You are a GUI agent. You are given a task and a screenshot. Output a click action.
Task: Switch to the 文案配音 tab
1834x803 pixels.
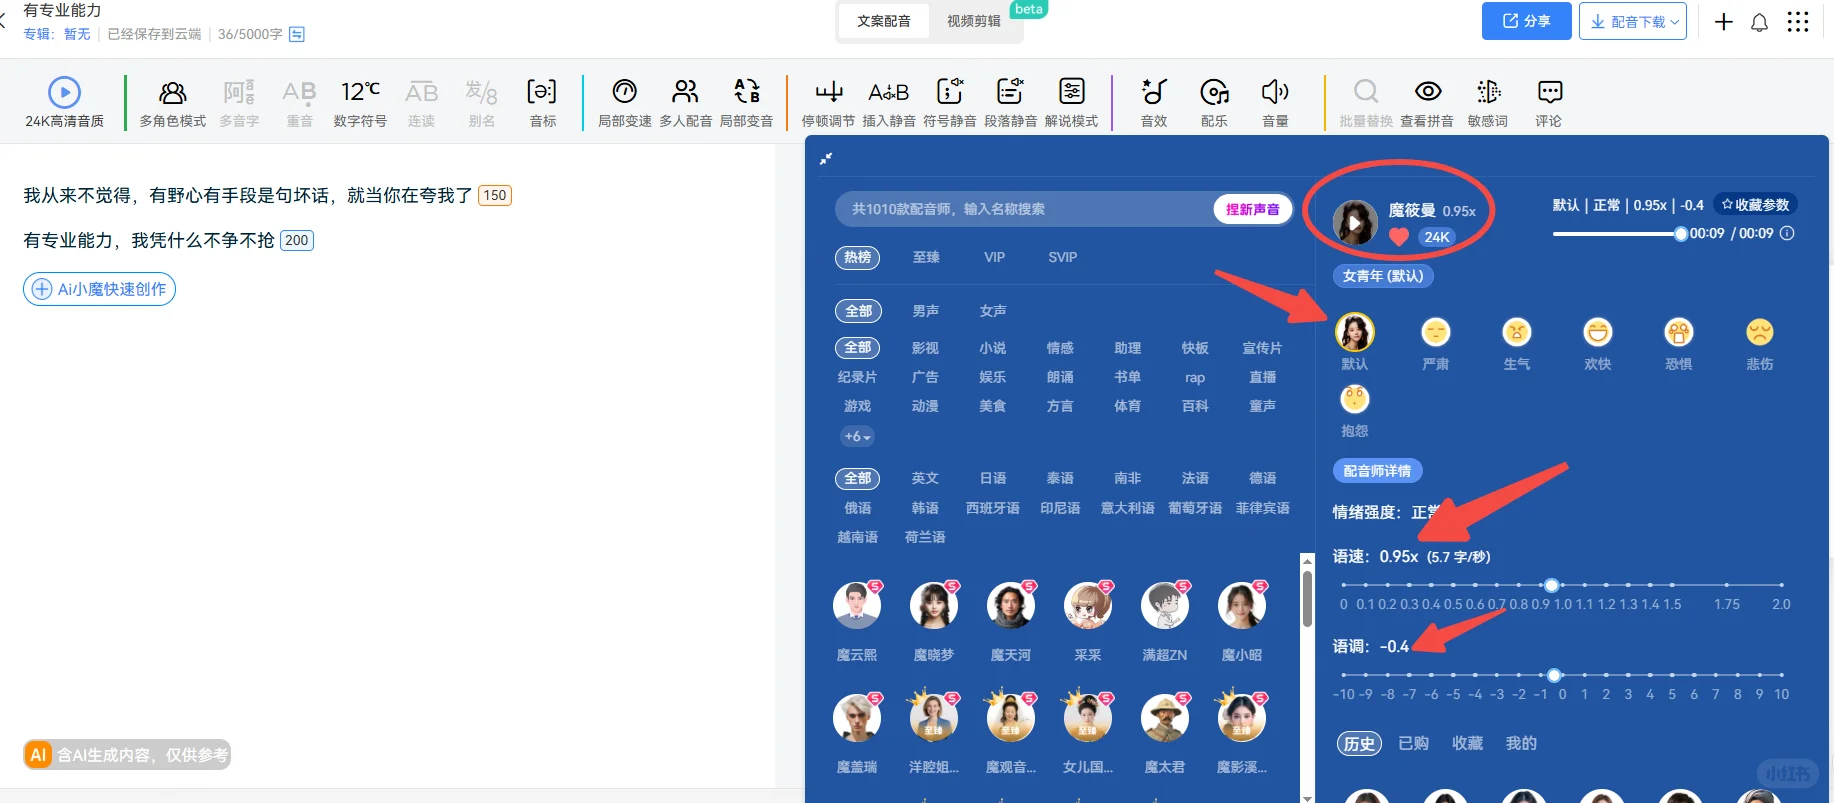tap(884, 21)
